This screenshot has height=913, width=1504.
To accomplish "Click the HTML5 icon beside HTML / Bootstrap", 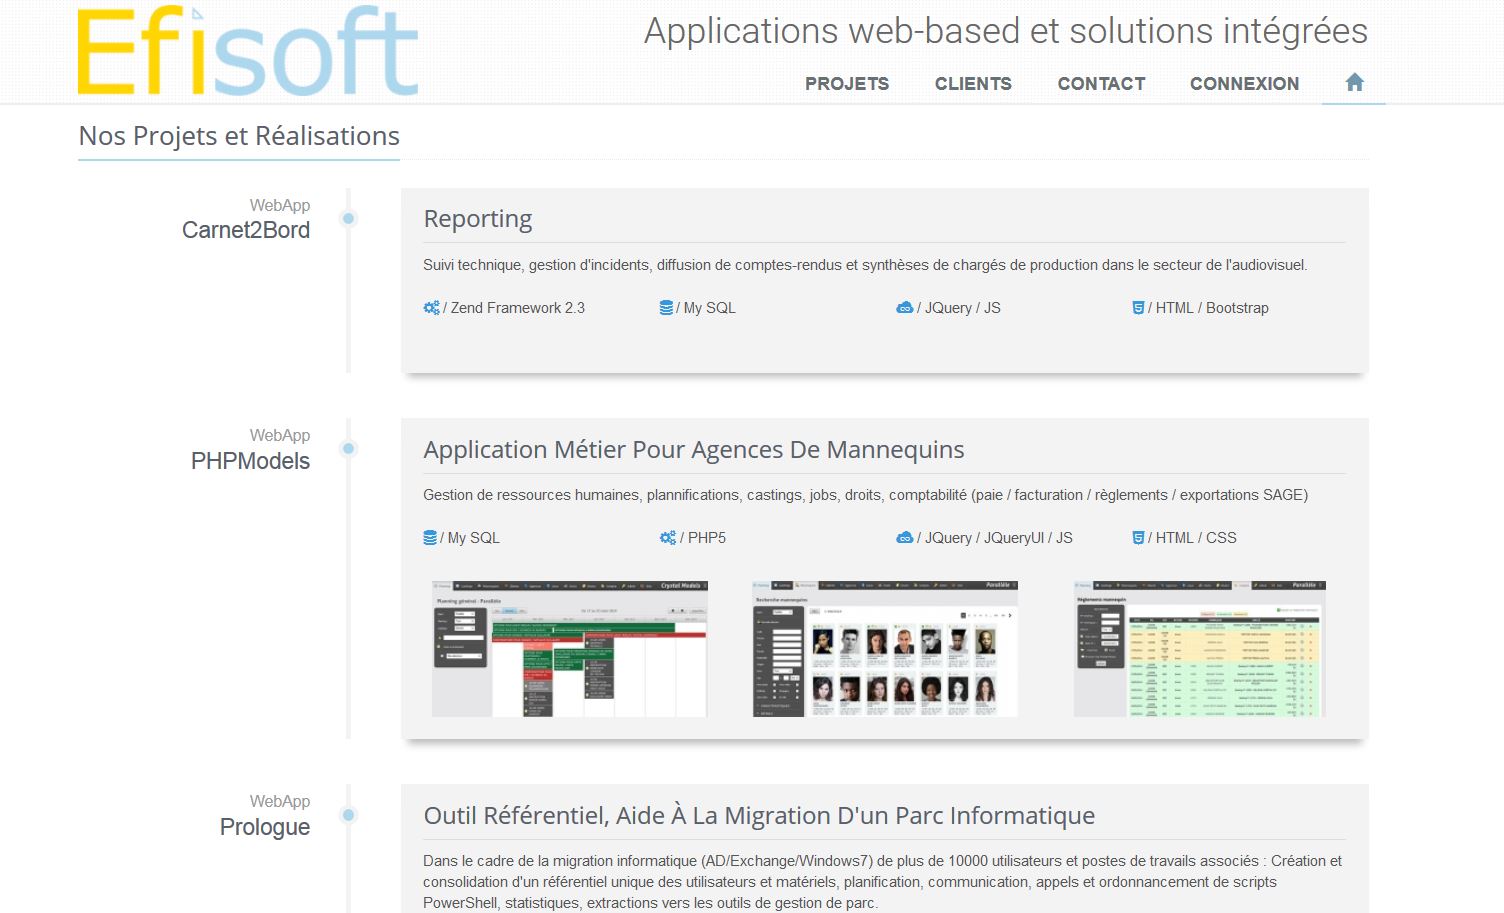I will [1138, 308].
